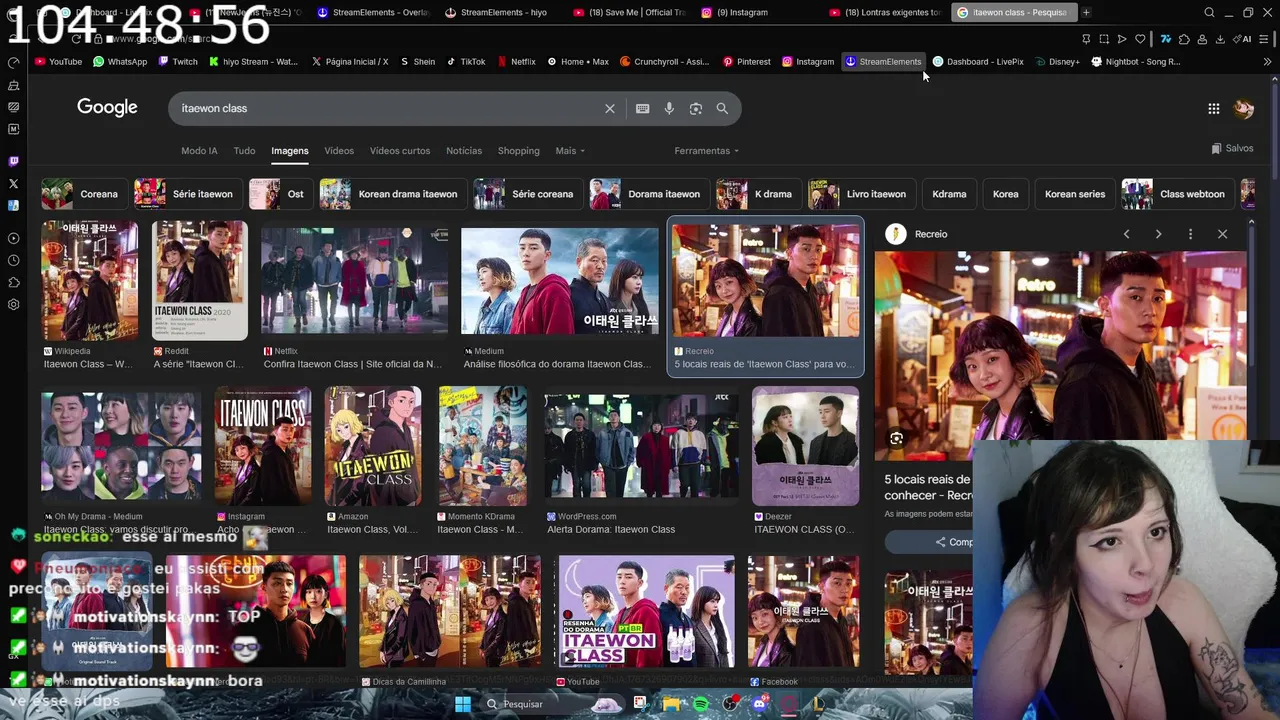Filter images by the Ost chip
Viewport: 1280px width, 720px height.
(x=279, y=194)
